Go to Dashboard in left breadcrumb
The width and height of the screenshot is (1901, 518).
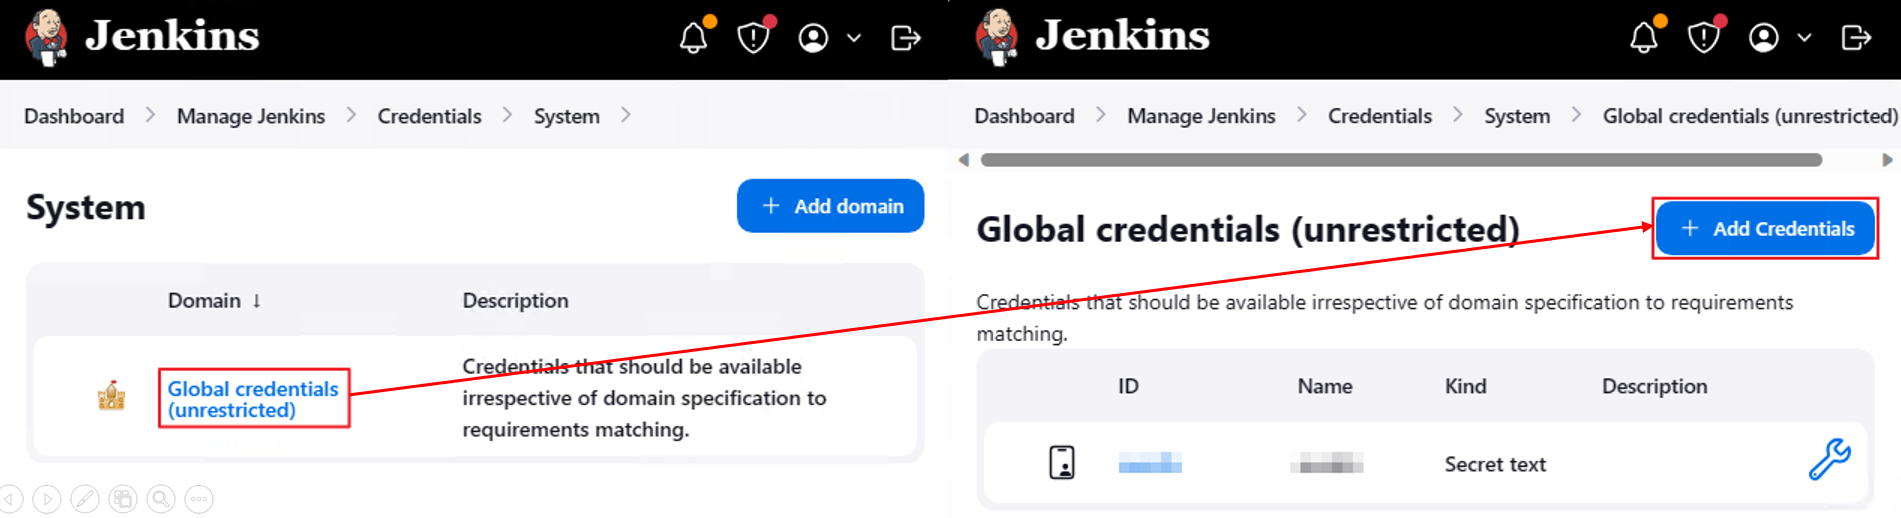tap(74, 116)
